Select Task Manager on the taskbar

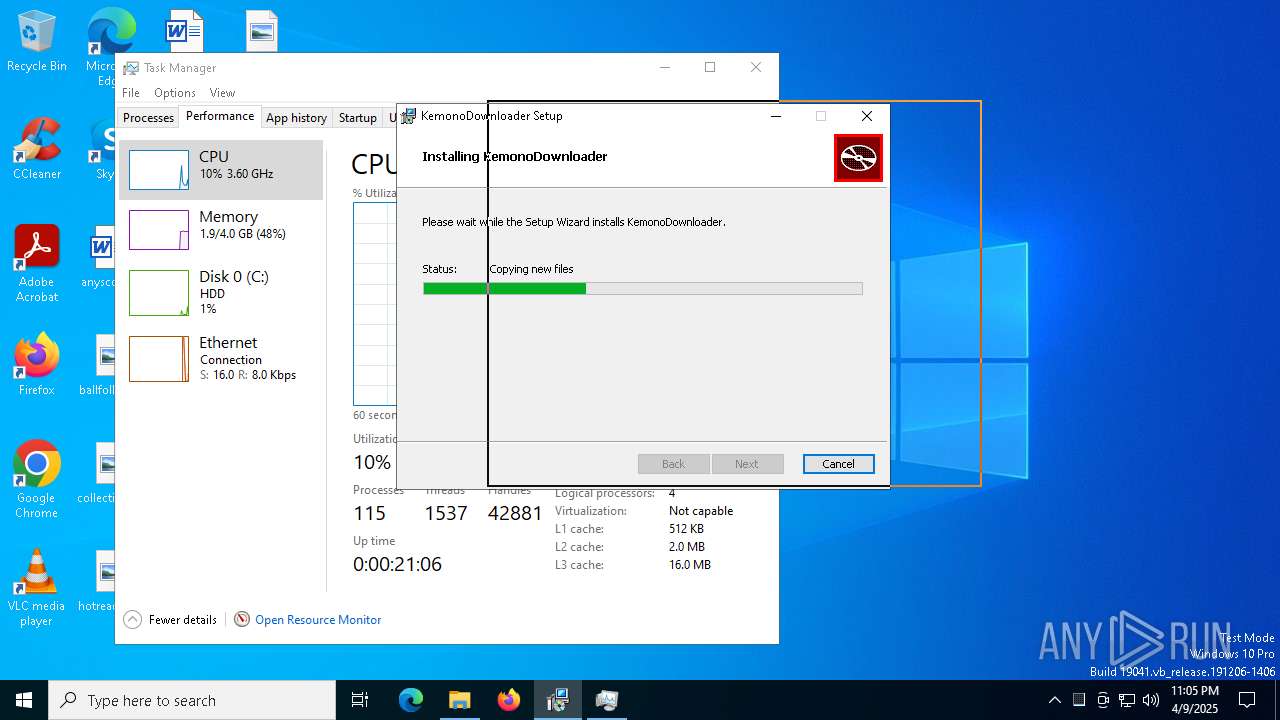tap(607, 700)
